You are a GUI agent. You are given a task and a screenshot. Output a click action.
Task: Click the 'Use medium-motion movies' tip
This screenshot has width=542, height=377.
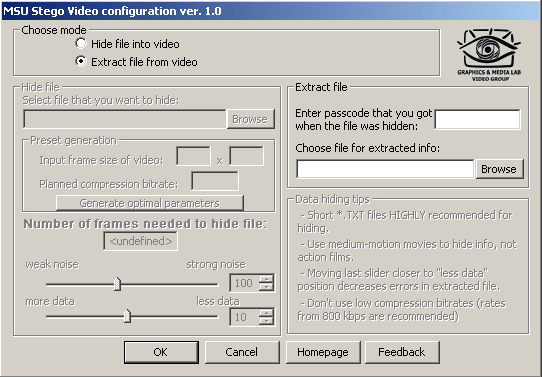point(407,251)
